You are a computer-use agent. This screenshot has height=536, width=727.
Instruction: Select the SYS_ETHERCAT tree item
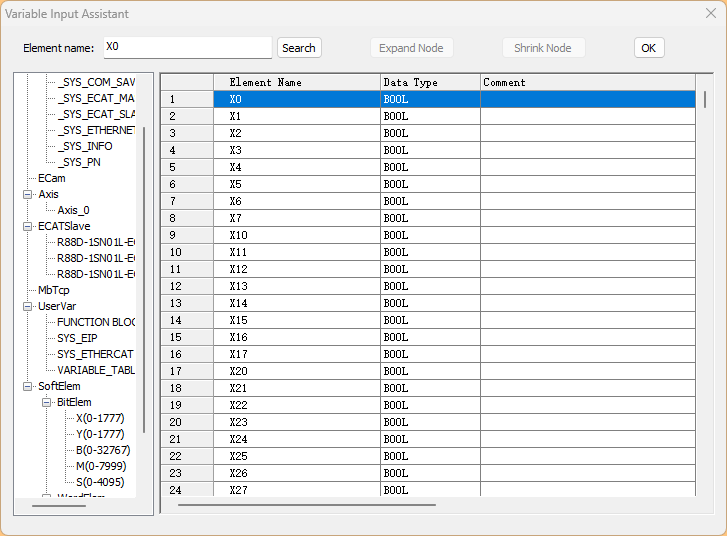point(95,354)
